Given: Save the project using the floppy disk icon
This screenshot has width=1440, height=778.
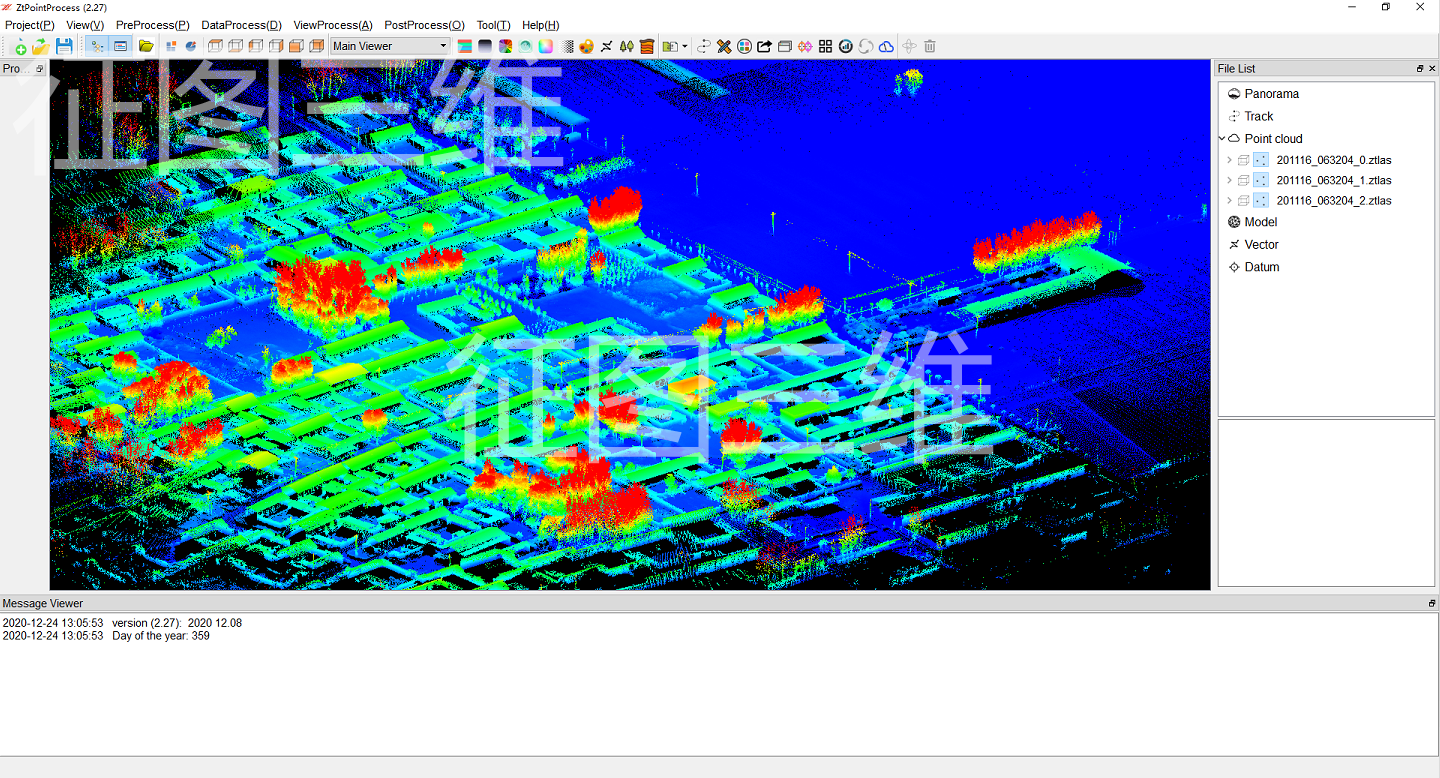Looking at the screenshot, I should [x=65, y=46].
